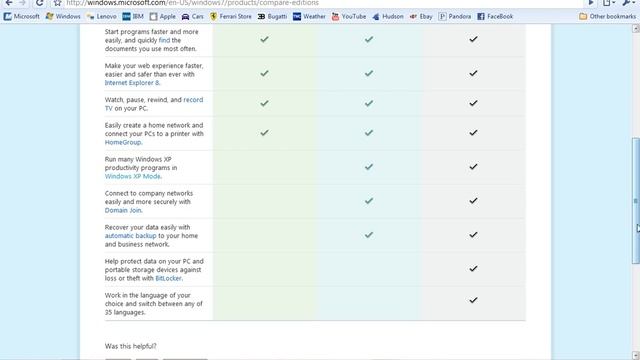Open the FaceBook bookmark
The image size is (640, 360).
495,16
